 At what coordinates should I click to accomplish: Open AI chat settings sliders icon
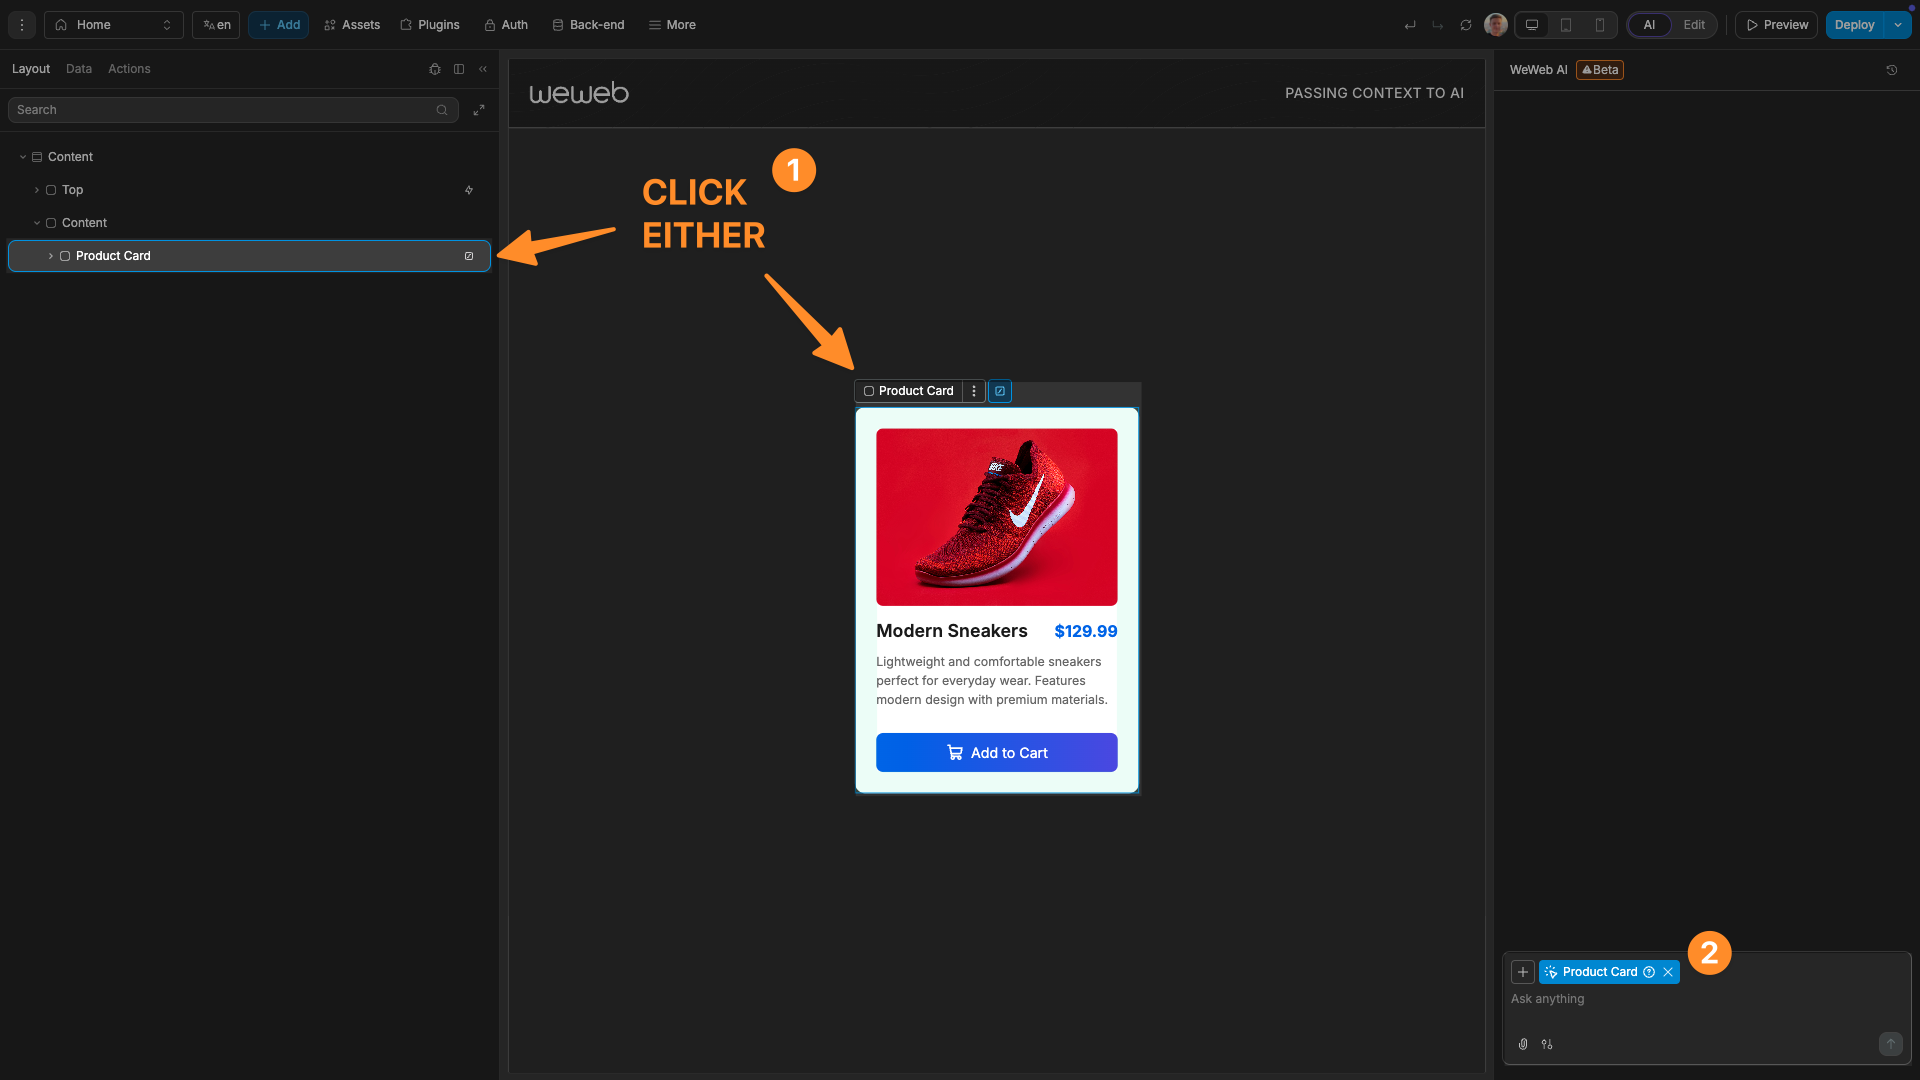pos(1547,1044)
